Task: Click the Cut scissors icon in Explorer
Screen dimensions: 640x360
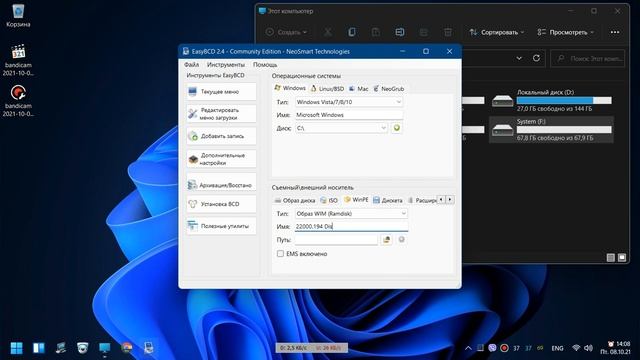Action: click(x=328, y=32)
